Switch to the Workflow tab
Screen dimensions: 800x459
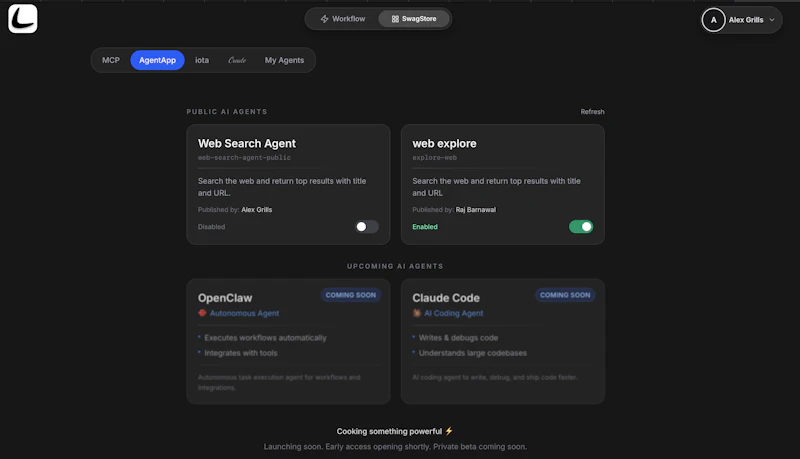(x=343, y=19)
